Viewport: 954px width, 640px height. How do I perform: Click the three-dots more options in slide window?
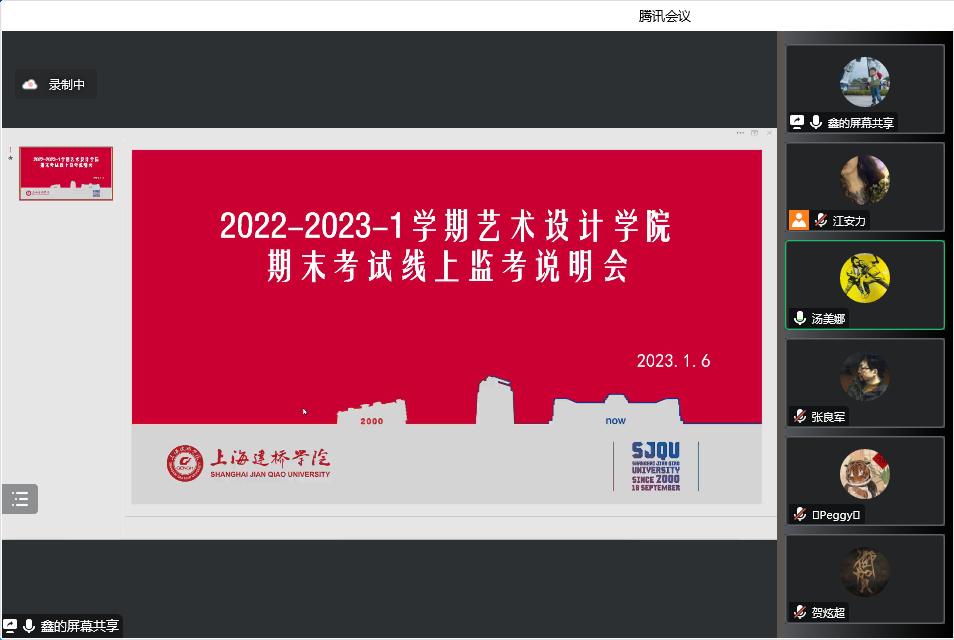click(x=740, y=133)
